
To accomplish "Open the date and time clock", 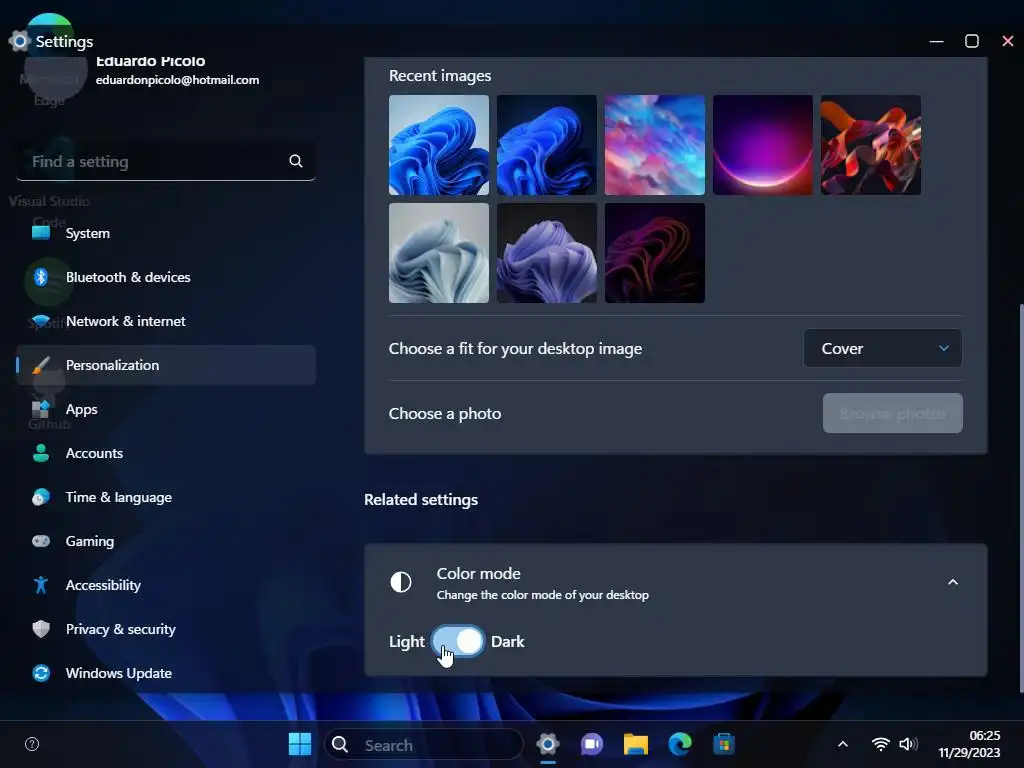I will (x=970, y=744).
